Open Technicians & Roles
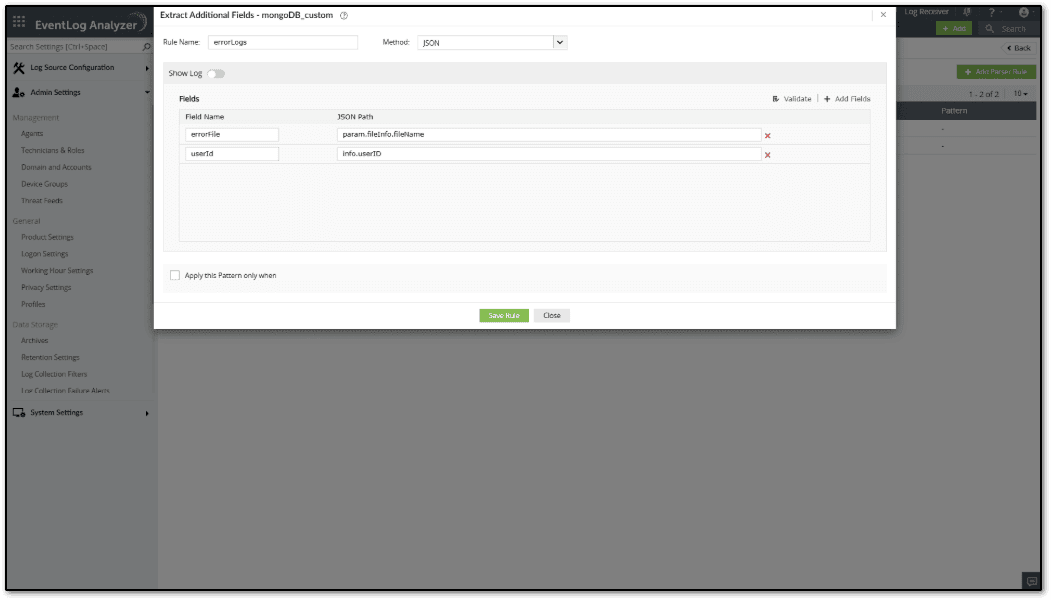The image size is (1051, 600). (52, 150)
